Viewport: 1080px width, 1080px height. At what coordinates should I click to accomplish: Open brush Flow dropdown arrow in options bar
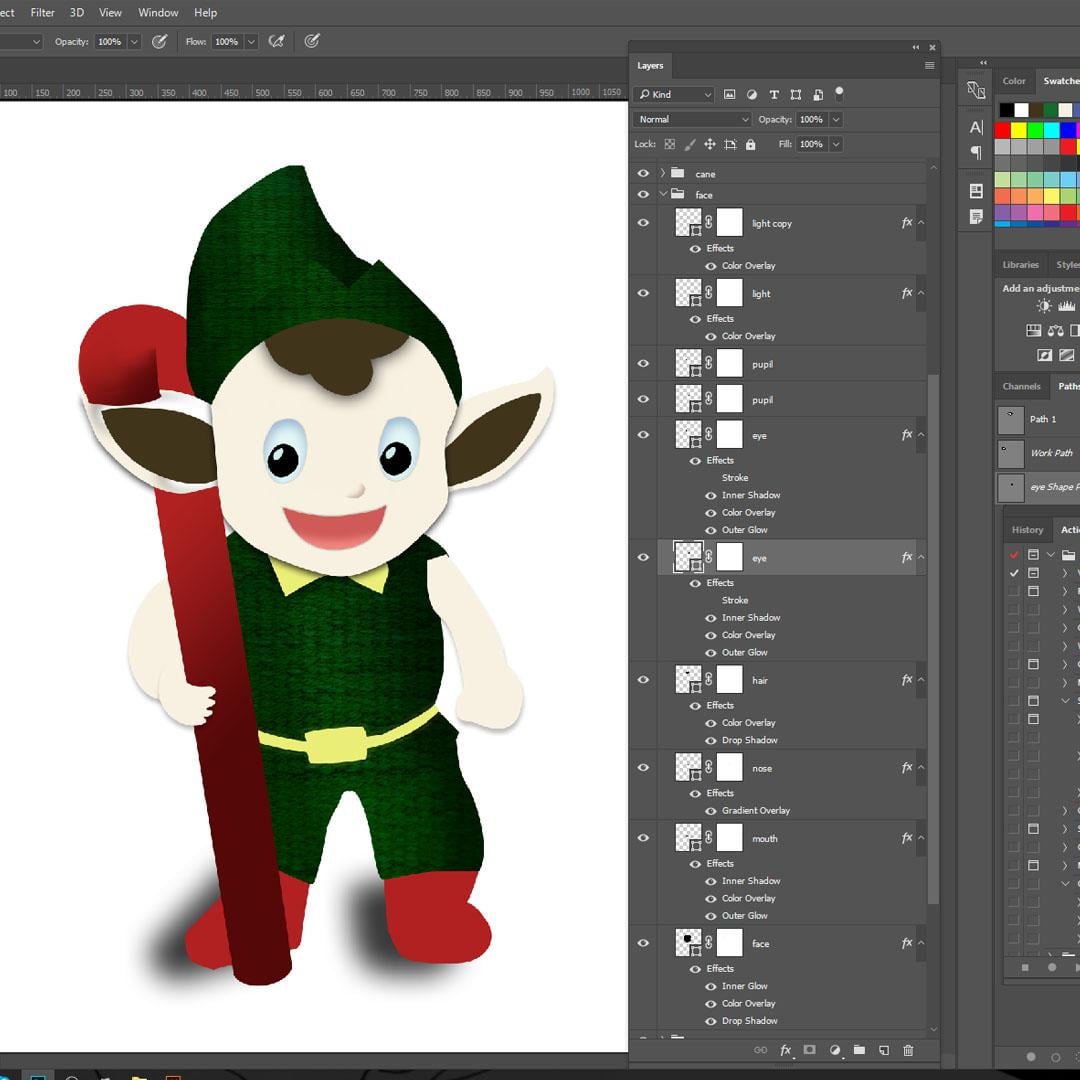point(251,41)
